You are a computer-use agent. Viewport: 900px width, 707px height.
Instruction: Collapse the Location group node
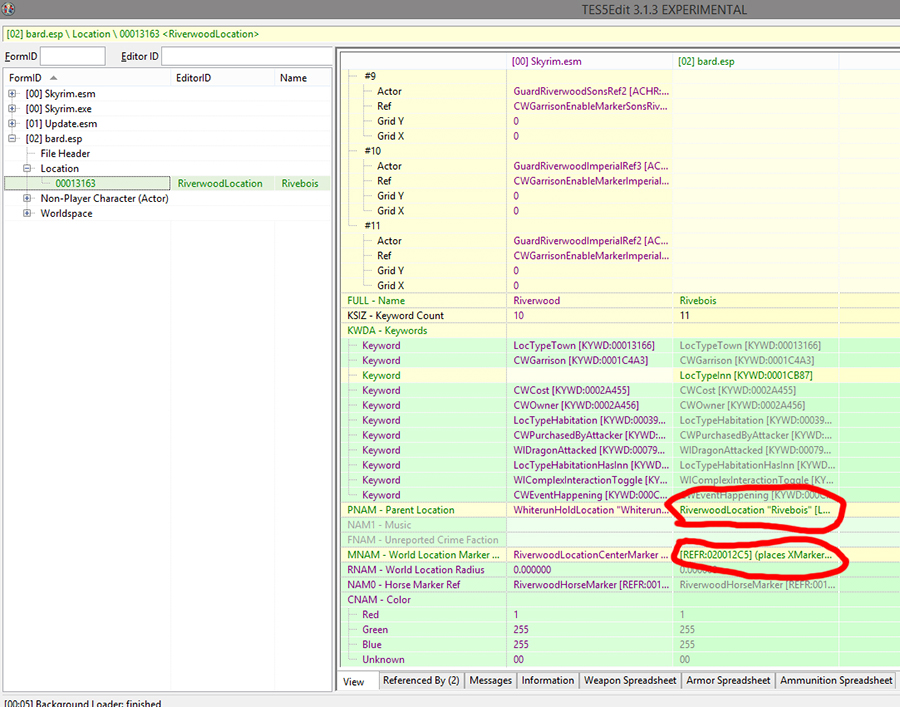(x=26, y=168)
